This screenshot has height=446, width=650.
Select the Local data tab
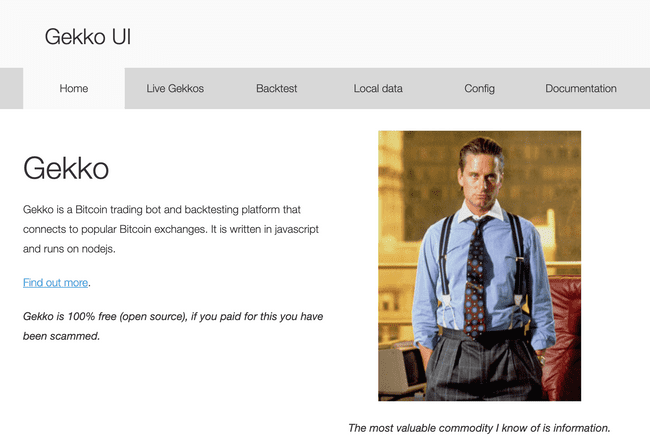pyautogui.click(x=378, y=89)
